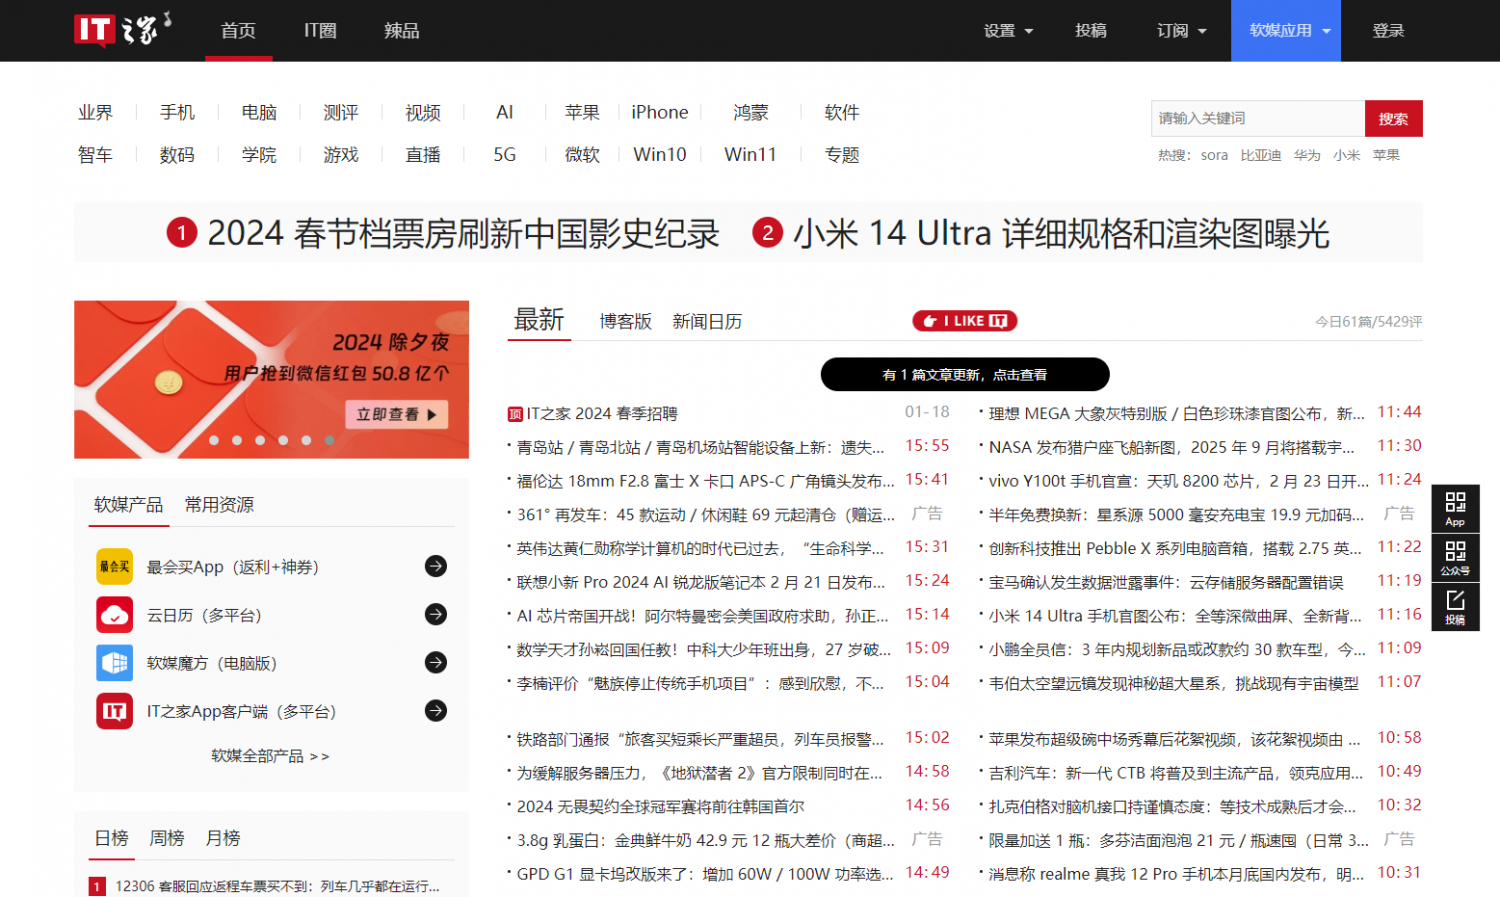Click the red 顶 icon before 春季招聘
The height and width of the screenshot is (897, 1500).
click(x=515, y=414)
